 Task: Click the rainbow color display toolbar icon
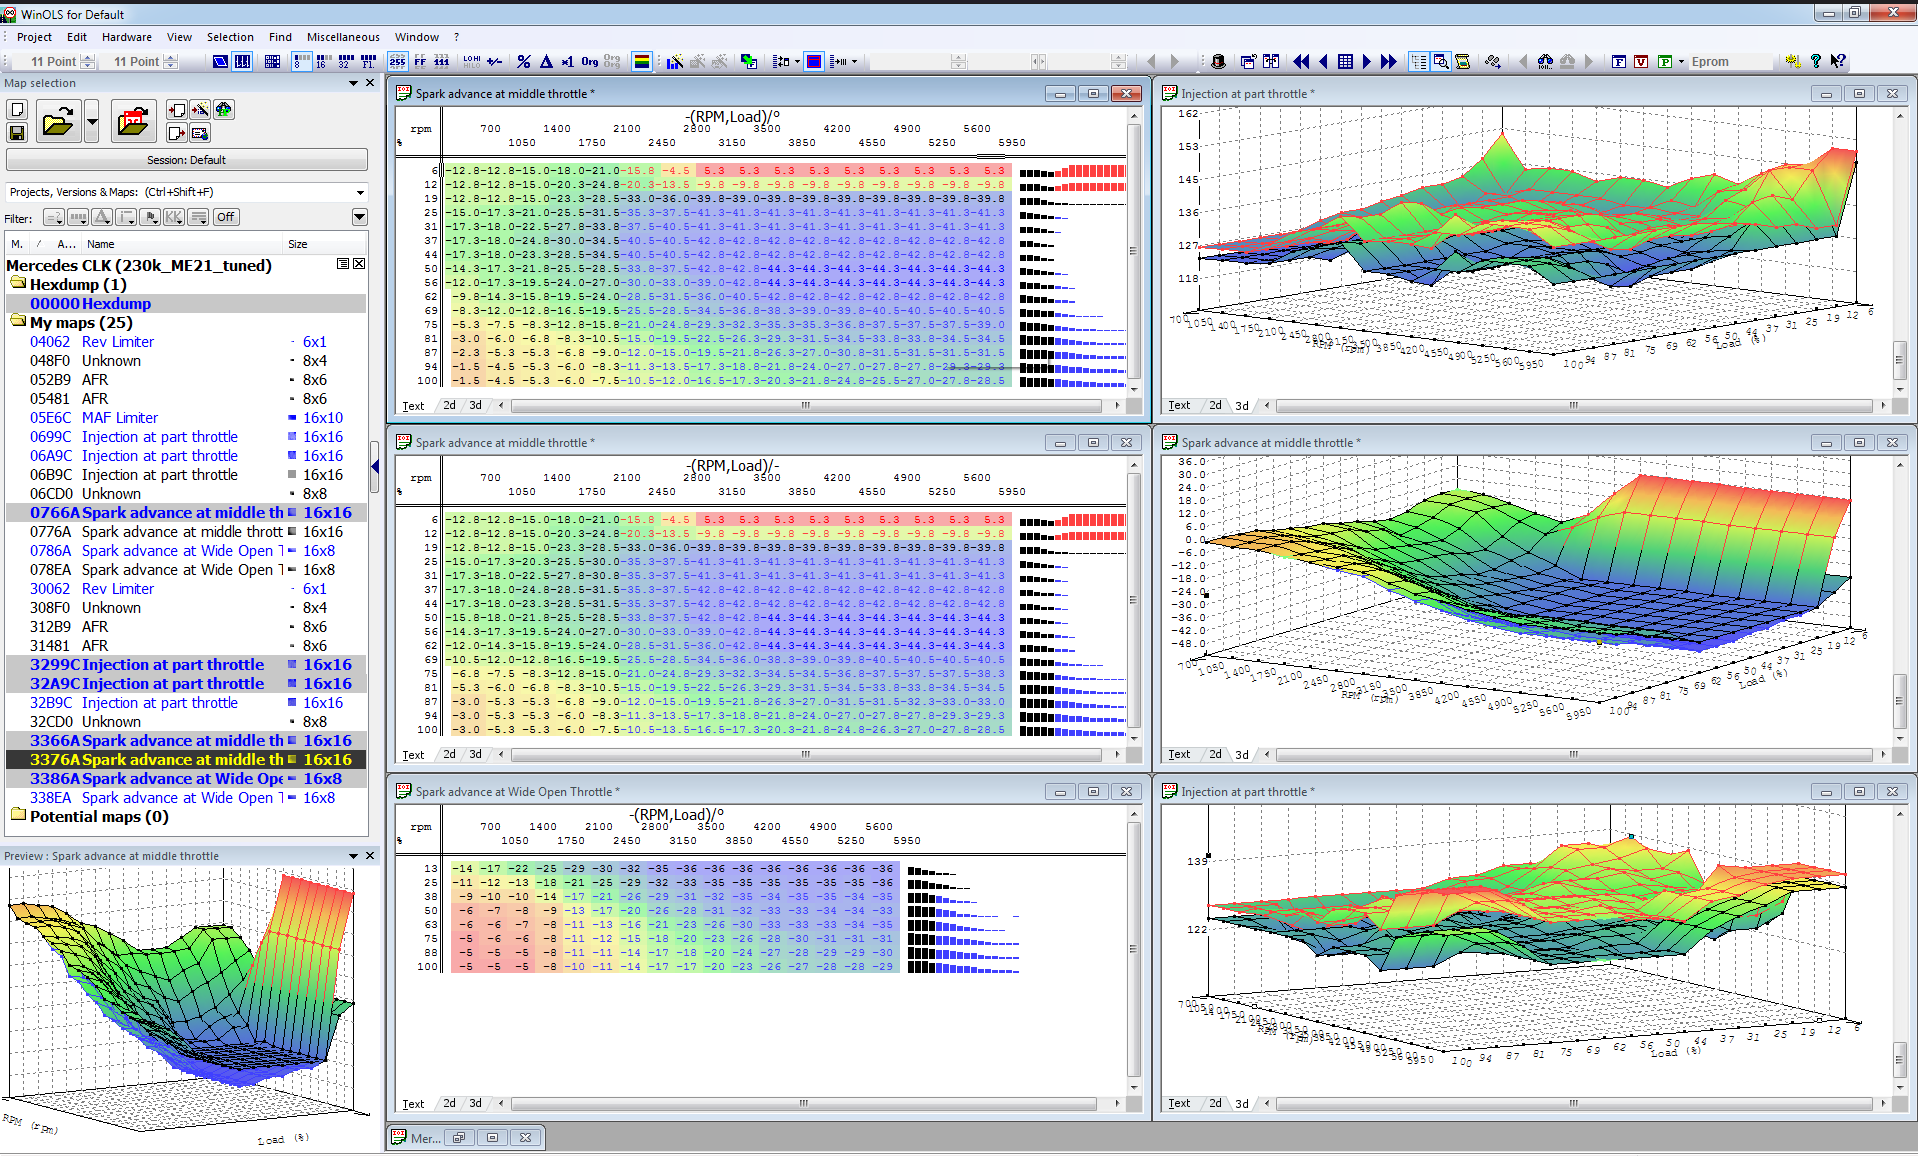click(642, 61)
